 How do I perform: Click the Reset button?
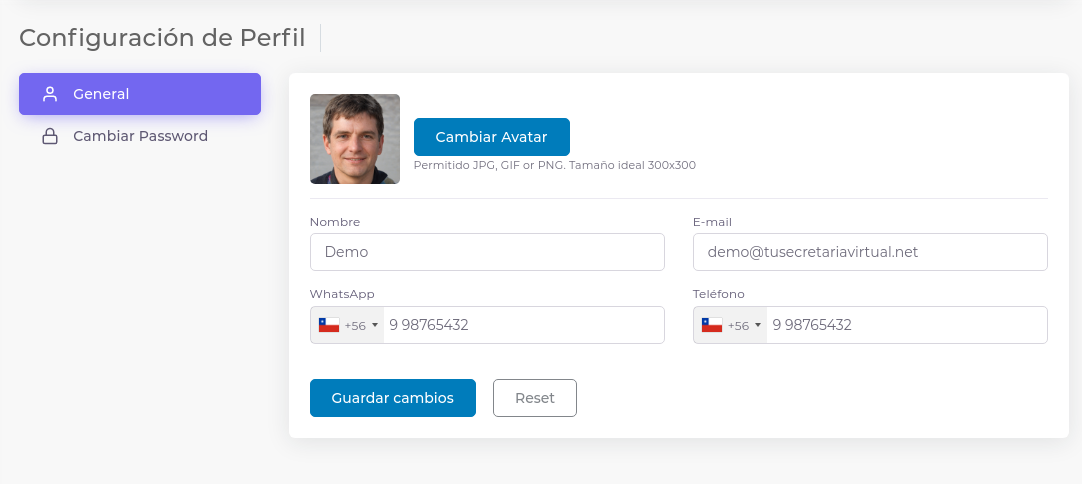[534, 398]
